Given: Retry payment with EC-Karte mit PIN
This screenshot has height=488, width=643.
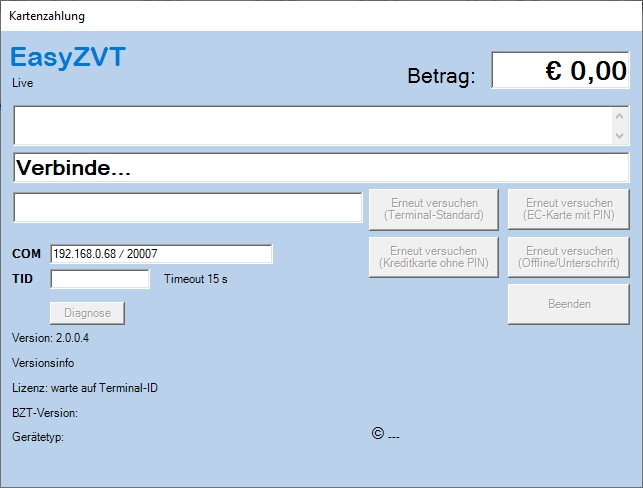Looking at the screenshot, I should point(568,209).
